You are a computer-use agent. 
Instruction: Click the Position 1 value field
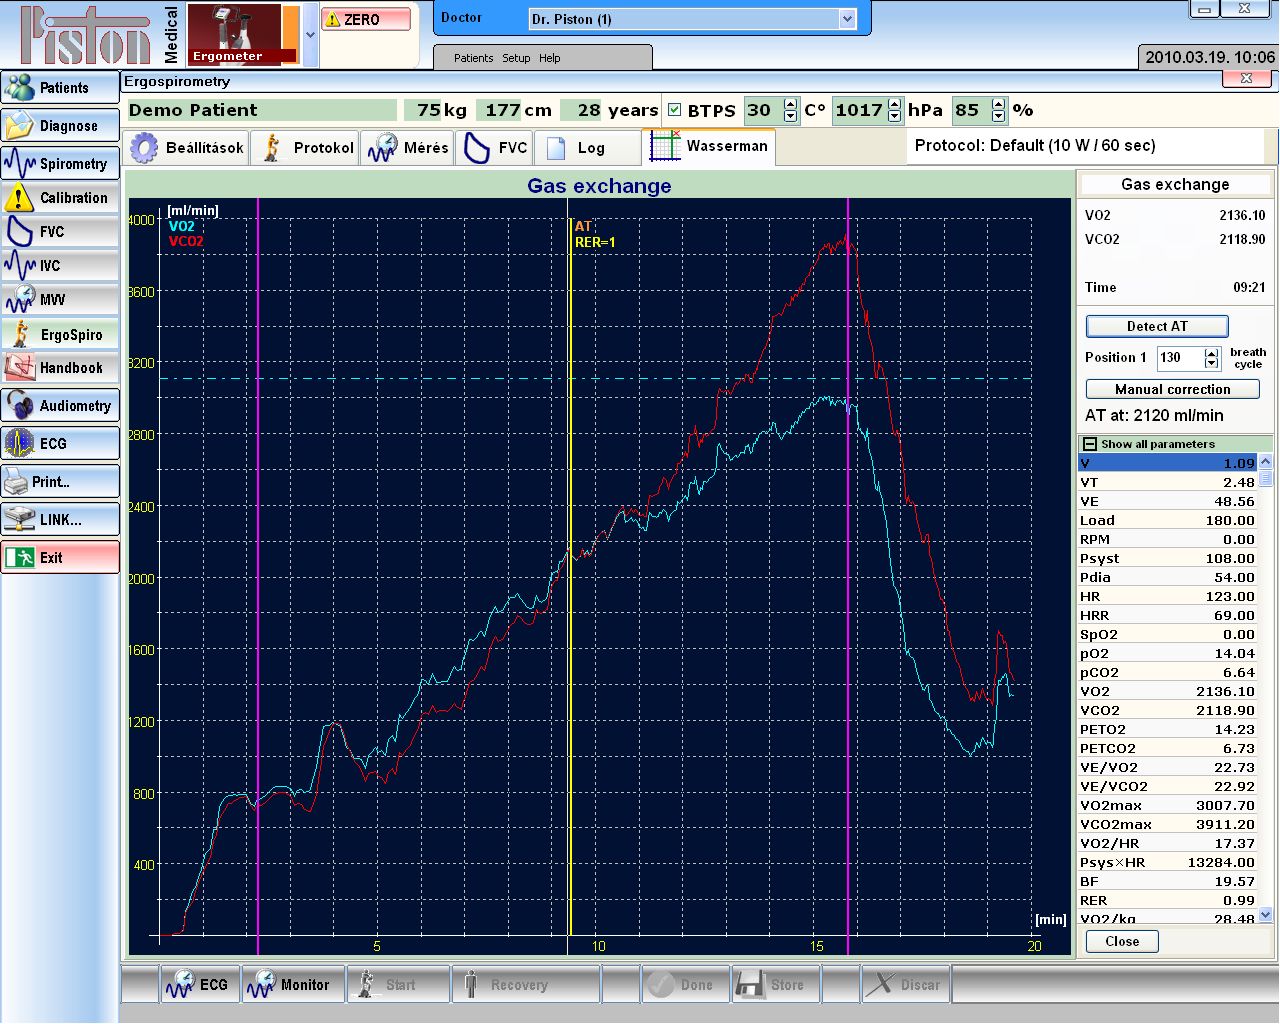[1181, 357]
